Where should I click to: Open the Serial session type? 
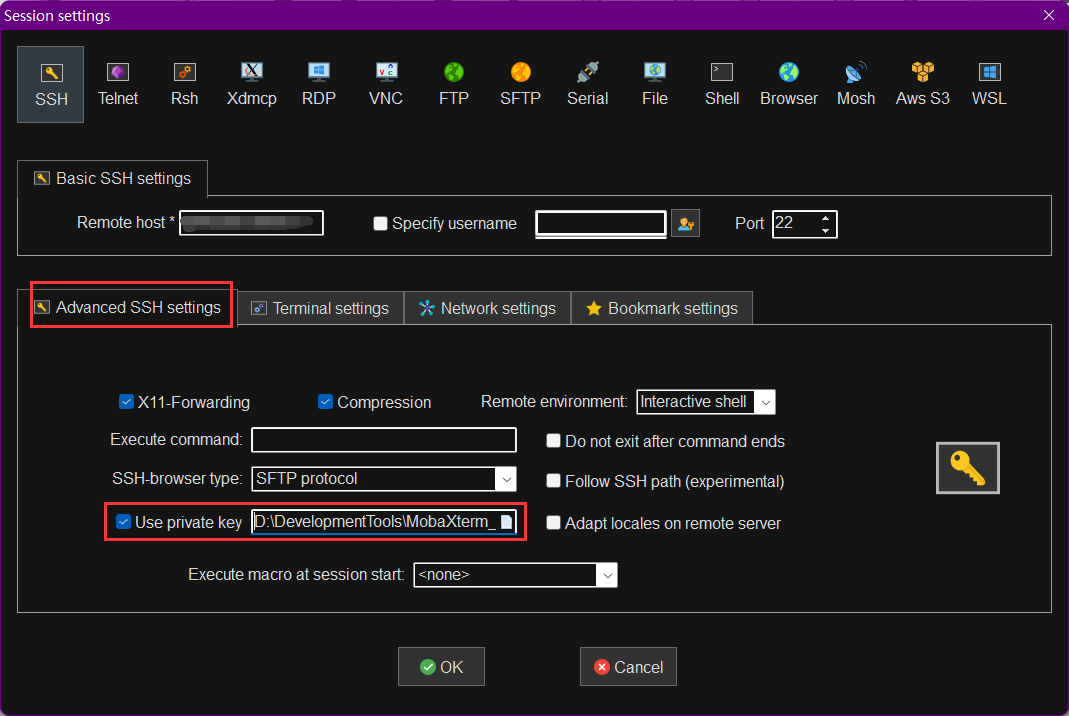tap(588, 85)
